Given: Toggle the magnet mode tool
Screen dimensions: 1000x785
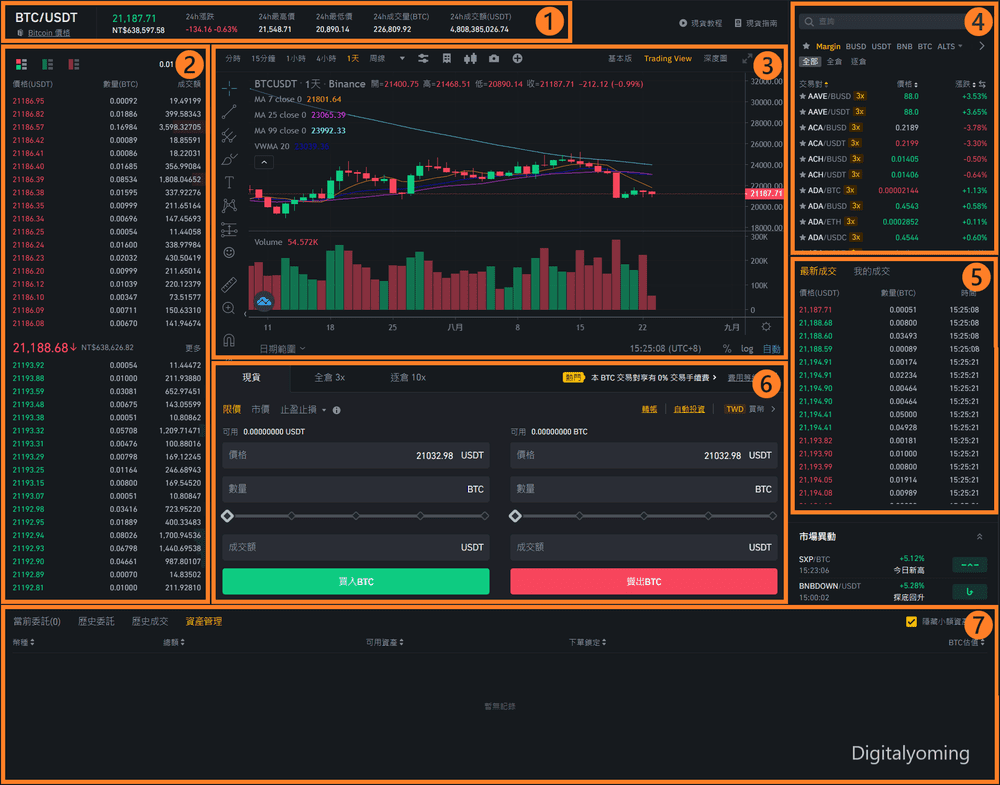Looking at the screenshot, I should tap(229, 340).
